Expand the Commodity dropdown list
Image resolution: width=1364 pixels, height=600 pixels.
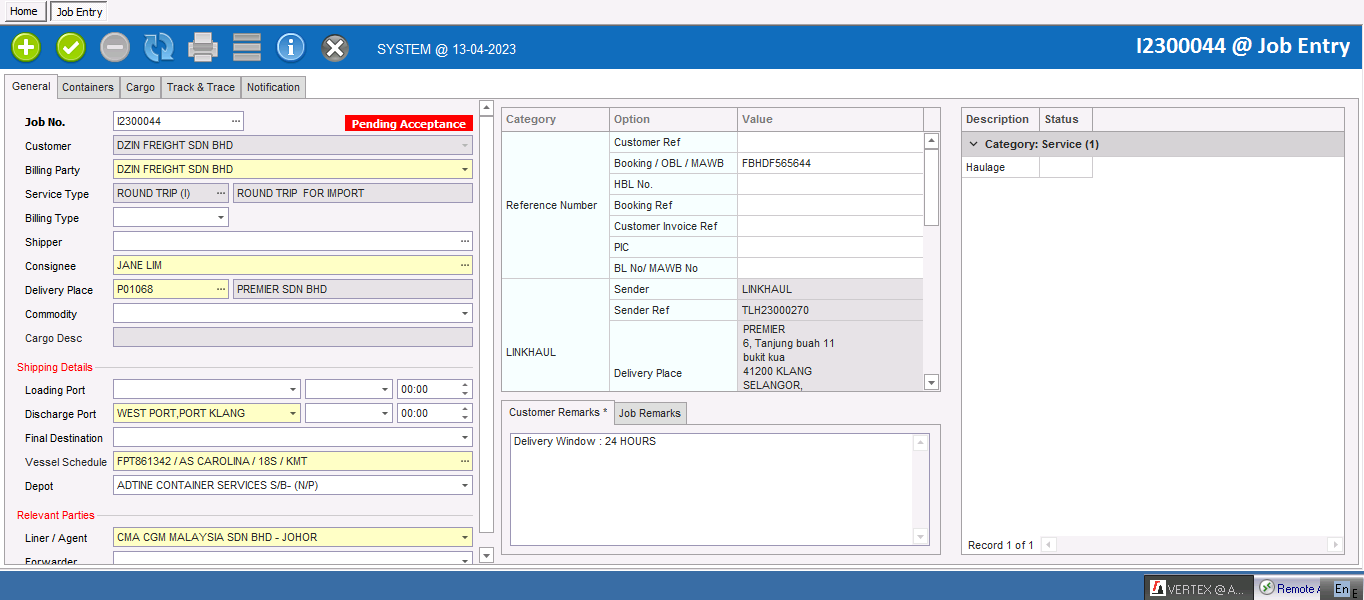click(x=464, y=314)
